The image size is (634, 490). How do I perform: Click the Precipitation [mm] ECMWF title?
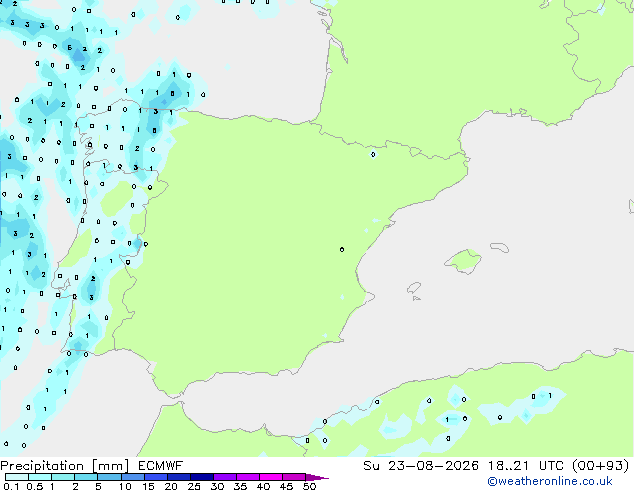click(x=92, y=466)
